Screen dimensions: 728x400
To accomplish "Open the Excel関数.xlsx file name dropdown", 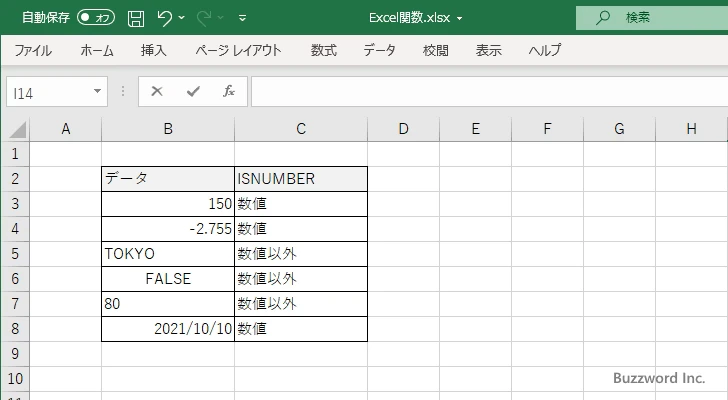I will pos(460,19).
